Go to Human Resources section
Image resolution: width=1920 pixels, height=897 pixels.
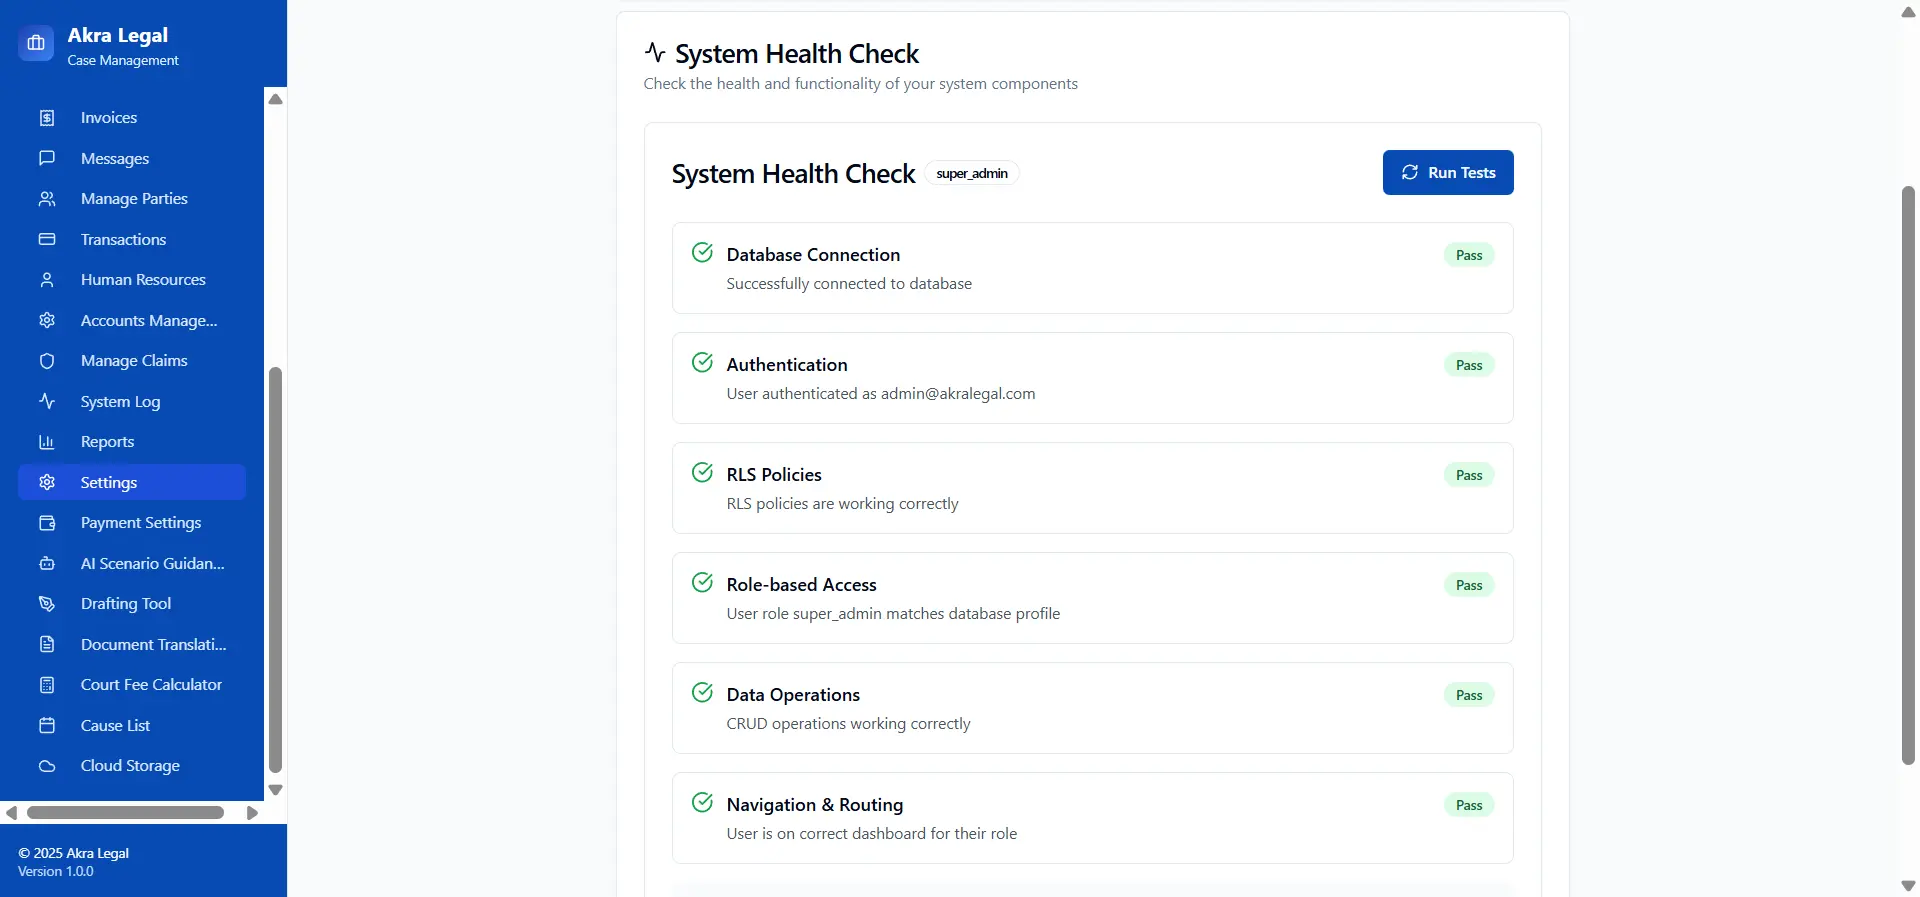coord(143,280)
